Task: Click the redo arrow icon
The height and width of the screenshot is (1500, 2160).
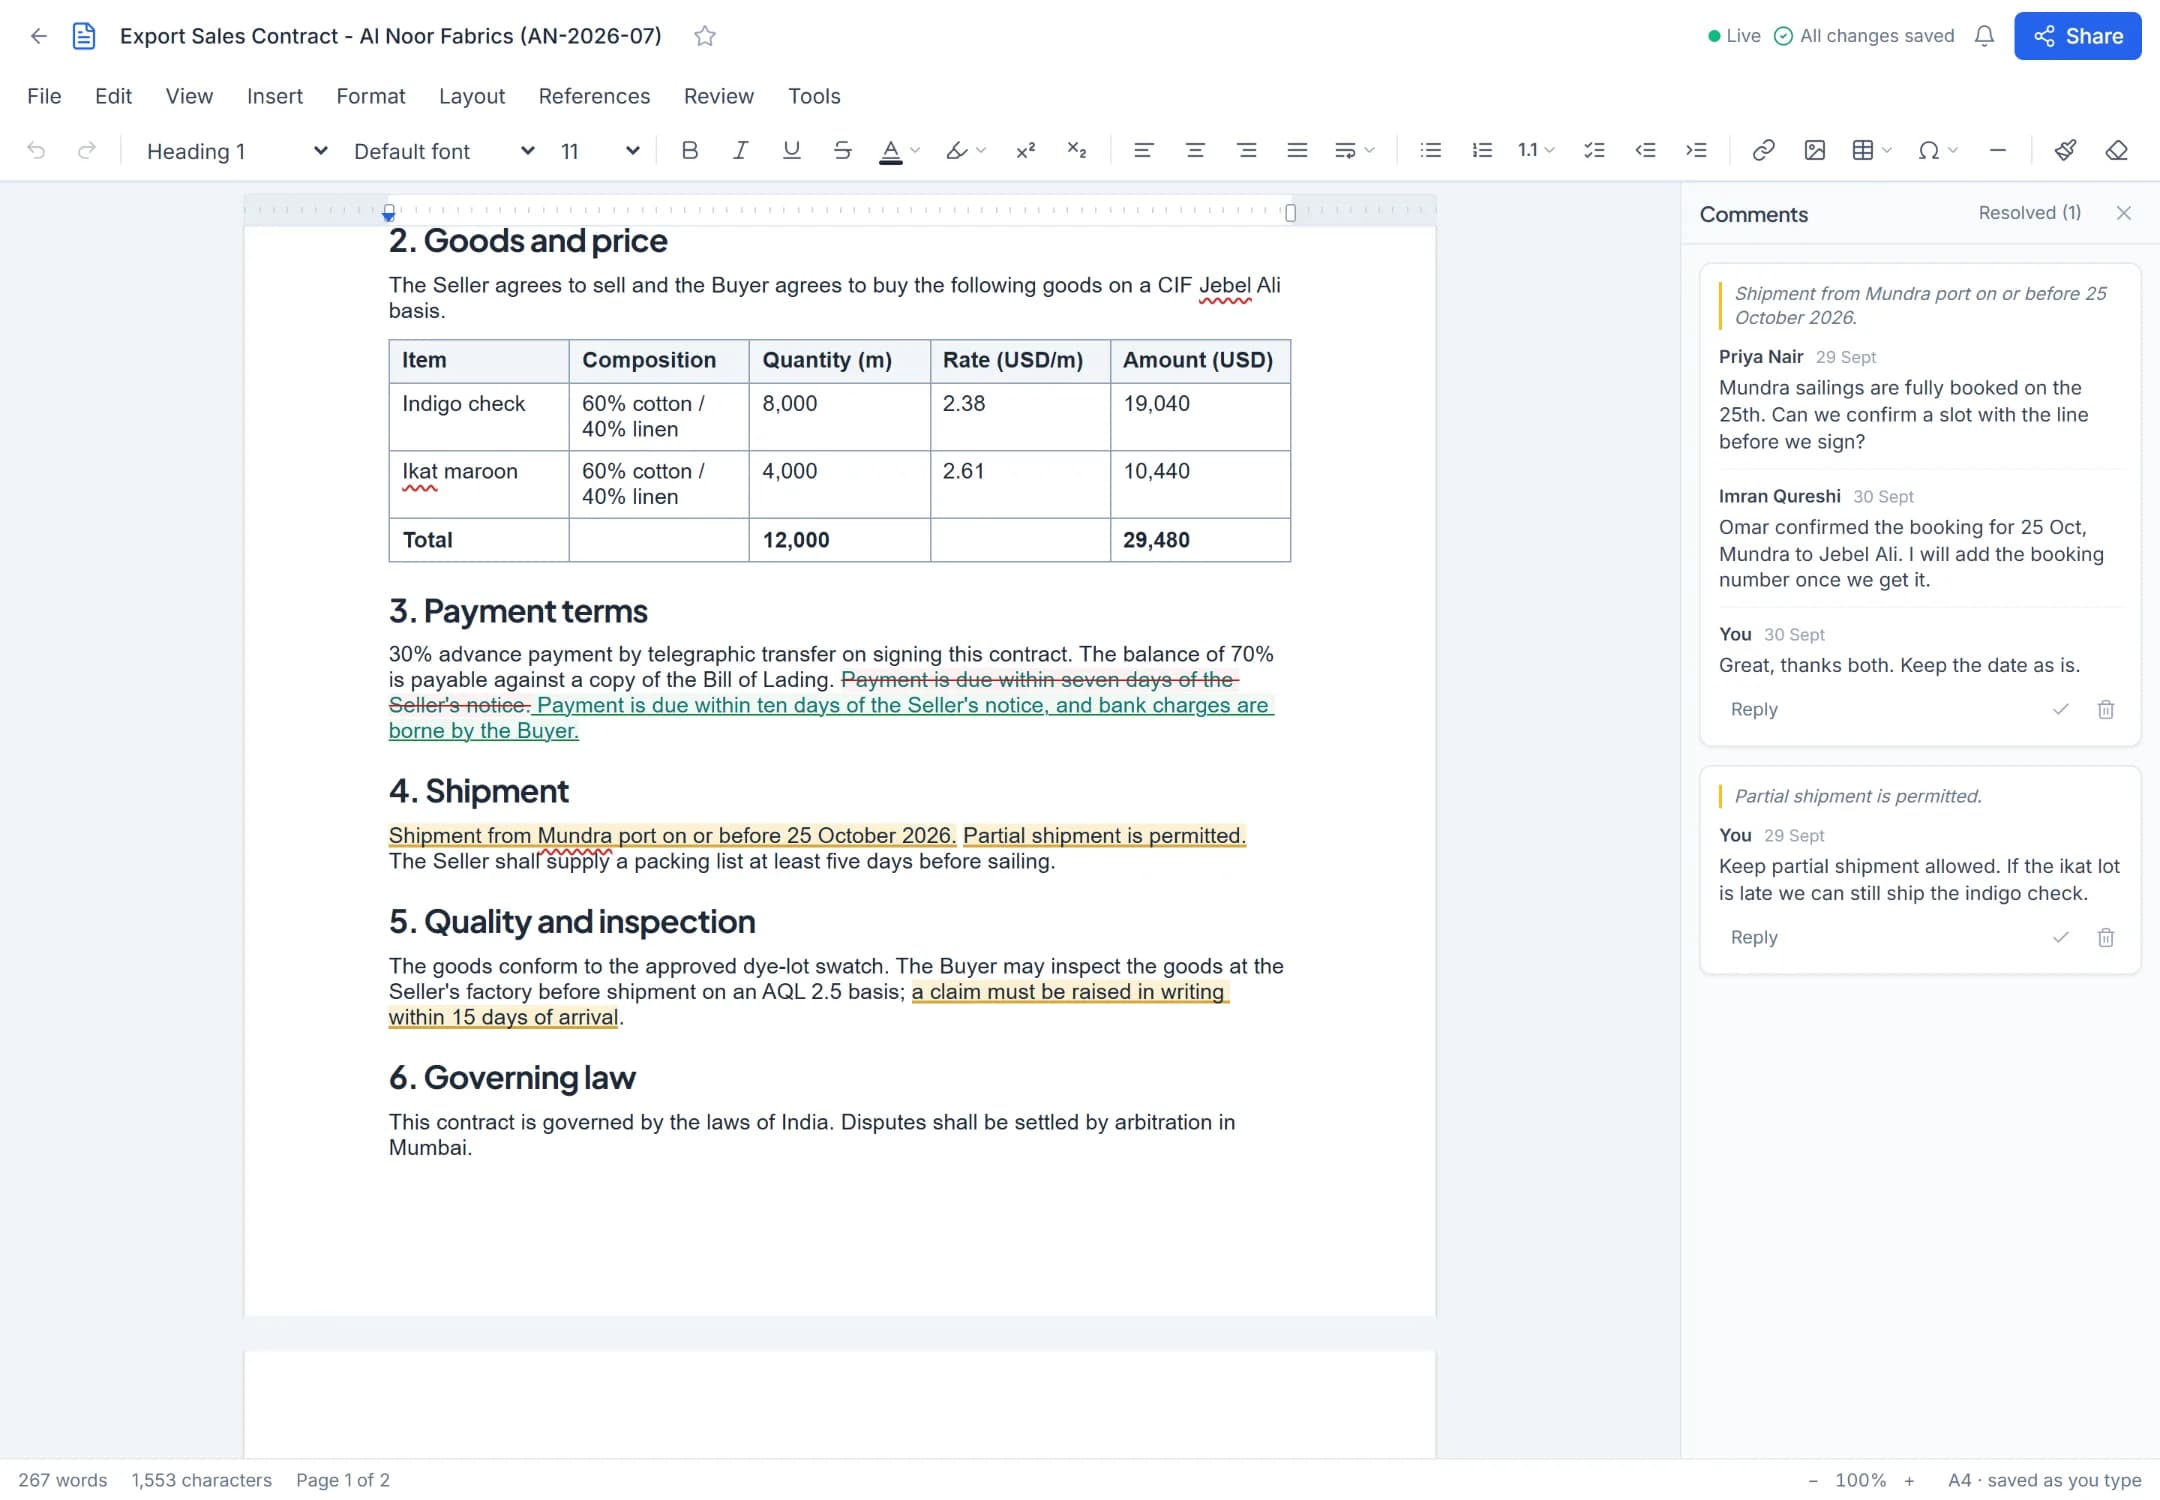Action: tap(87, 151)
